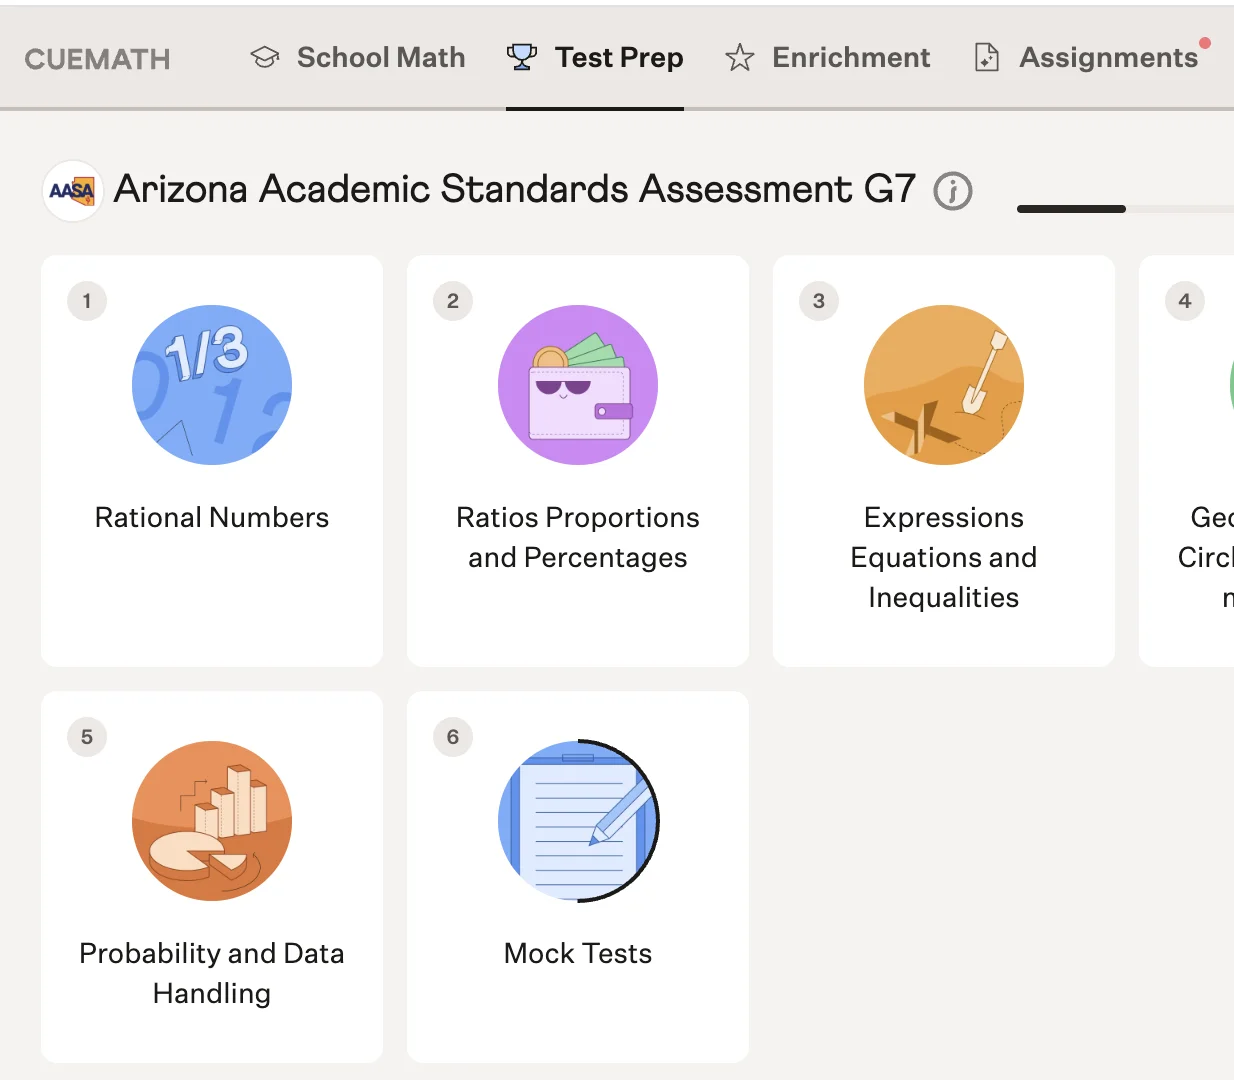Click the purple wallet Ratios icon
The width and height of the screenshot is (1234, 1080).
point(578,385)
